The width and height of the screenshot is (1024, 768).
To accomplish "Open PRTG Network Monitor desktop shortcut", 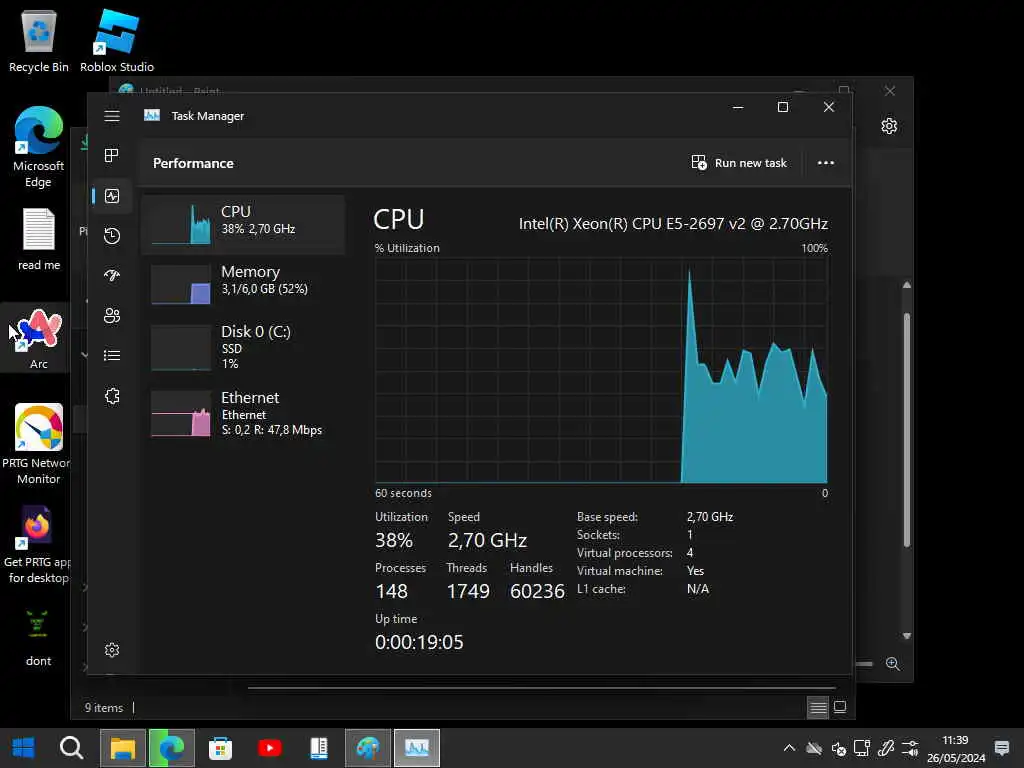I will click(x=39, y=444).
